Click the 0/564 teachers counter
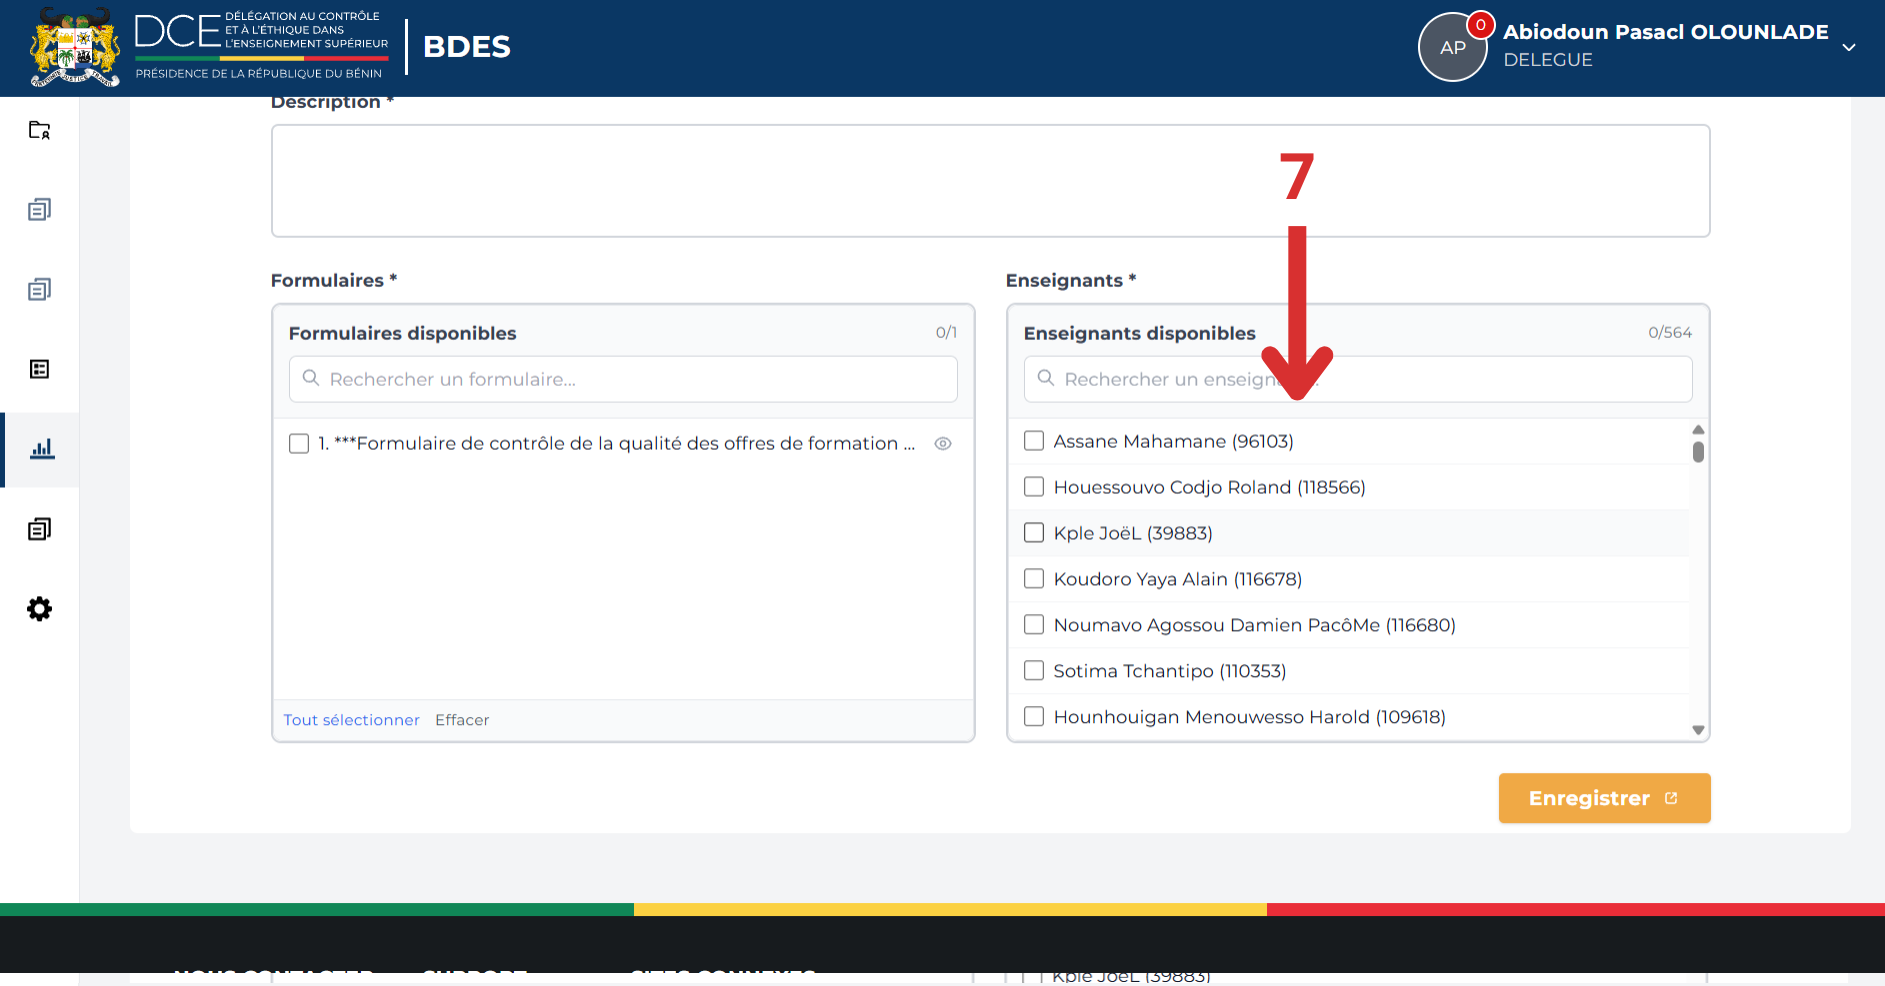This screenshot has height=986, width=1885. (1670, 332)
